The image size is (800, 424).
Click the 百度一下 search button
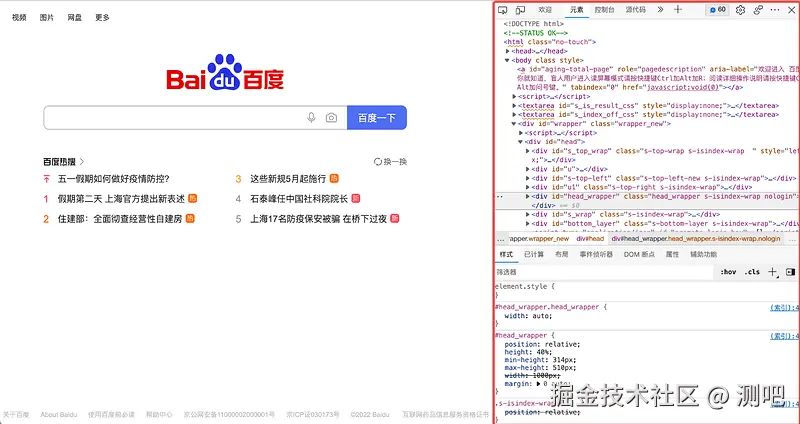pyautogui.click(x=377, y=118)
